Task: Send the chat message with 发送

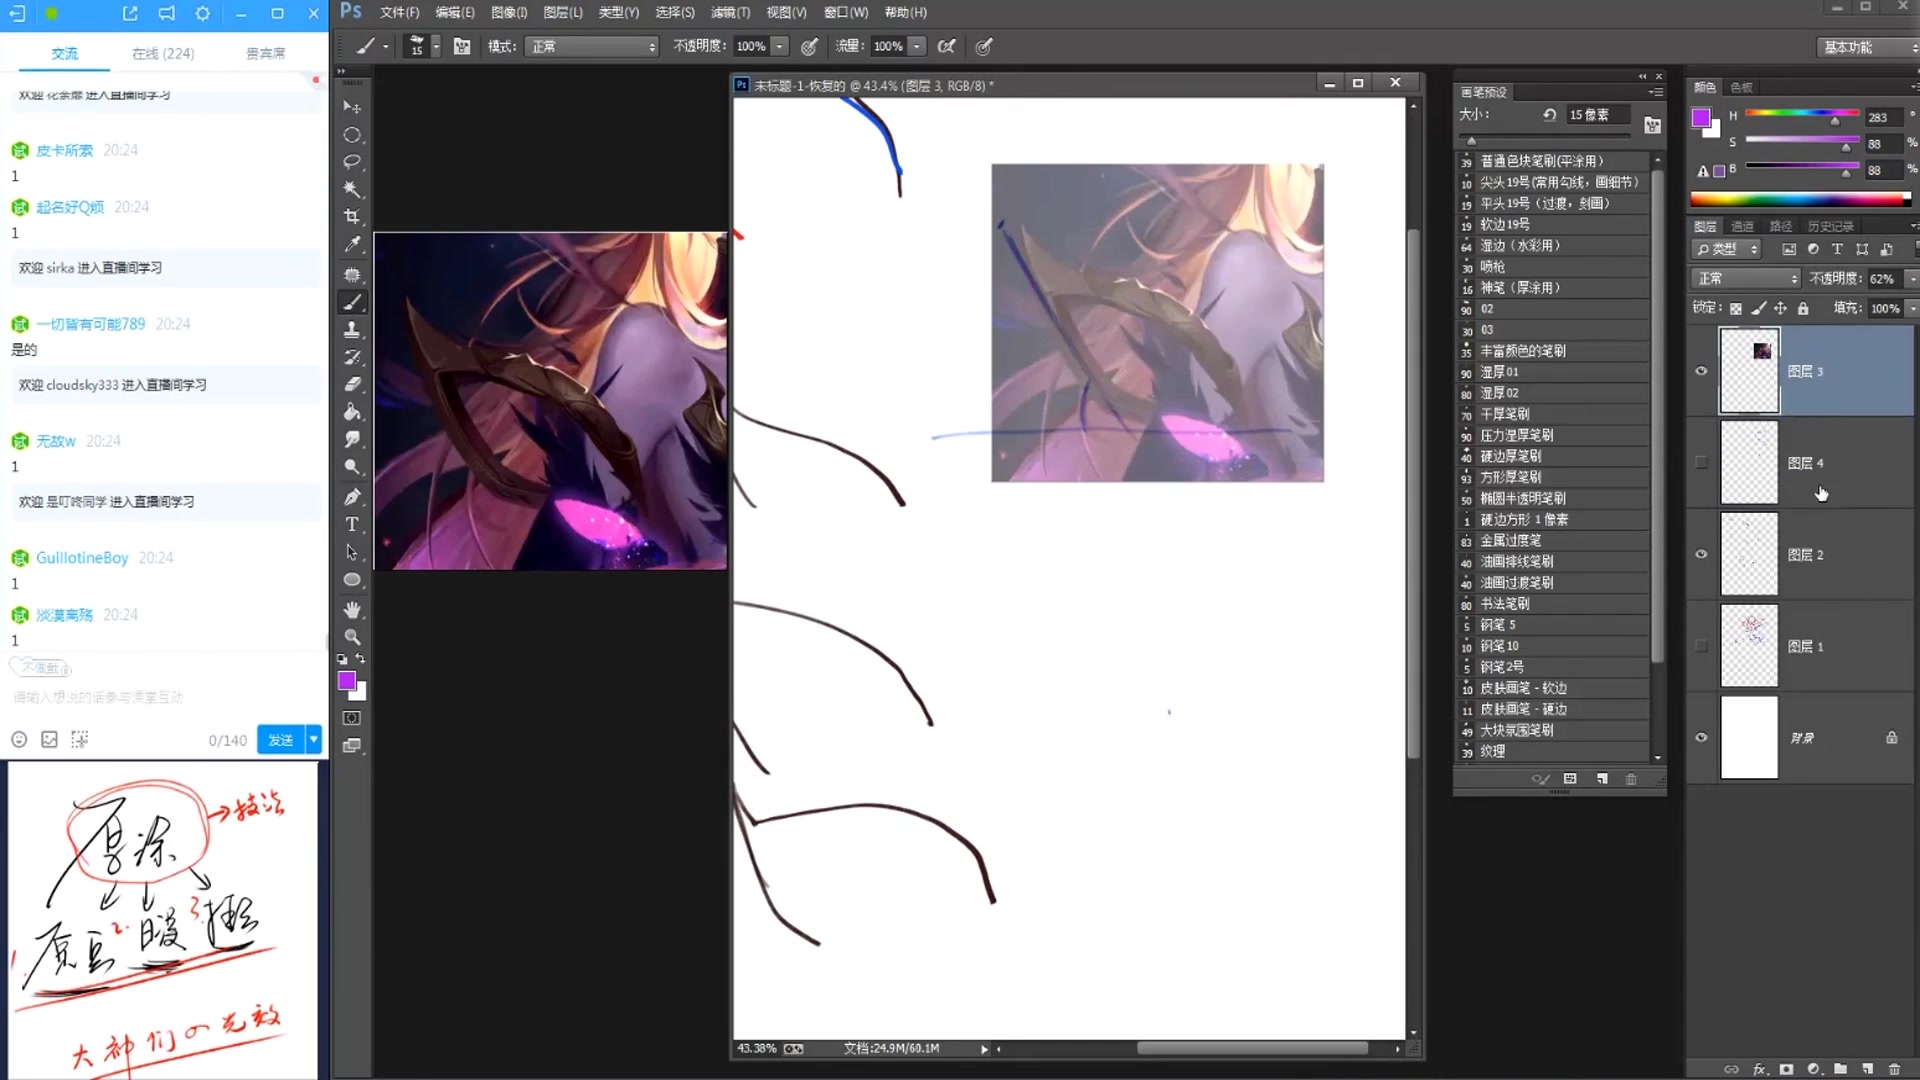Action: [x=280, y=739]
